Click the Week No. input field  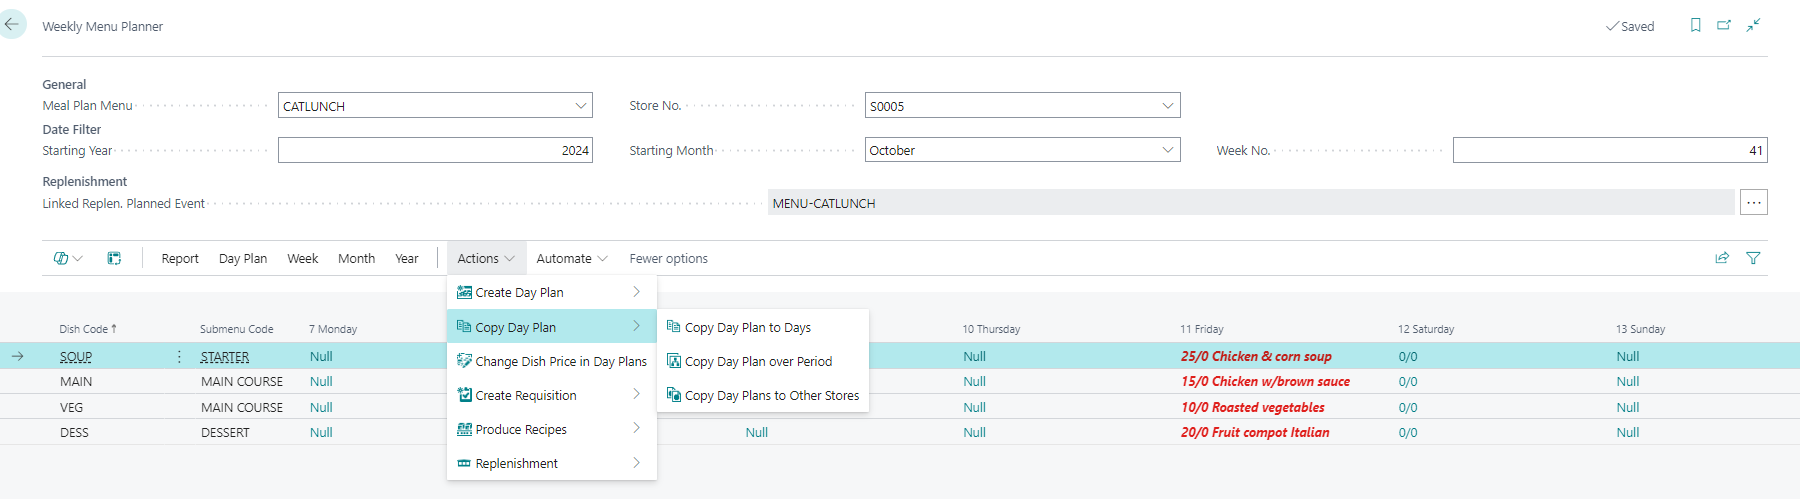point(1609,151)
